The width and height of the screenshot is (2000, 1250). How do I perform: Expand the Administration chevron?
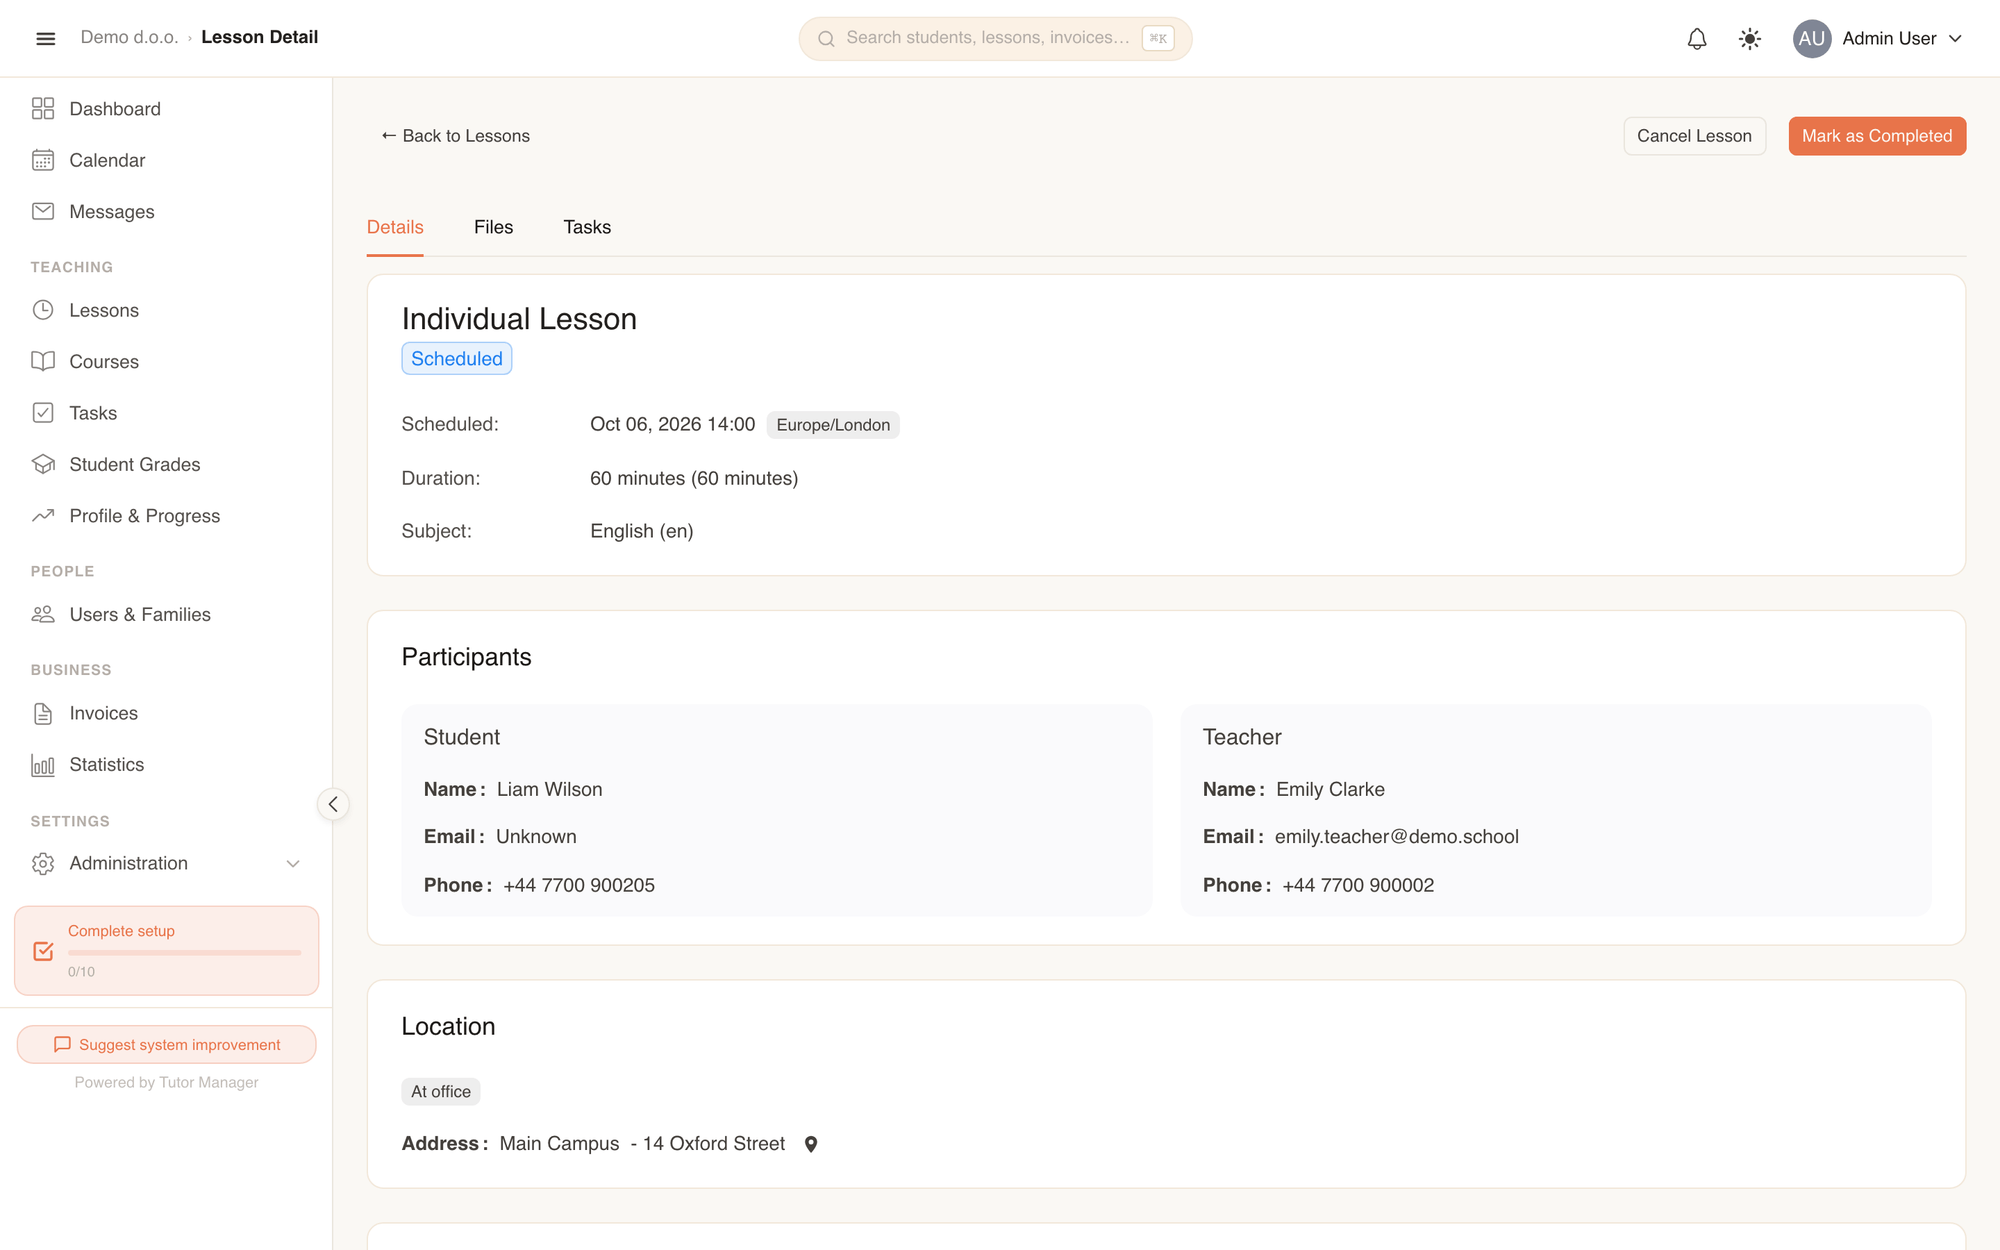point(293,863)
